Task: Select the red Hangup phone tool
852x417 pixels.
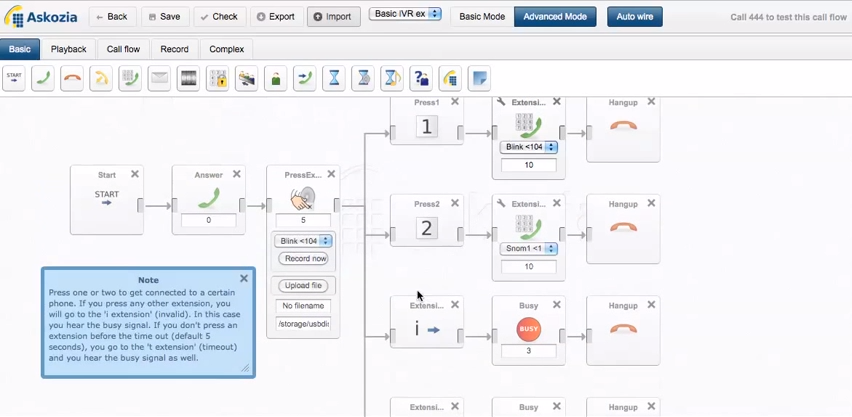Action: coord(72,79)
